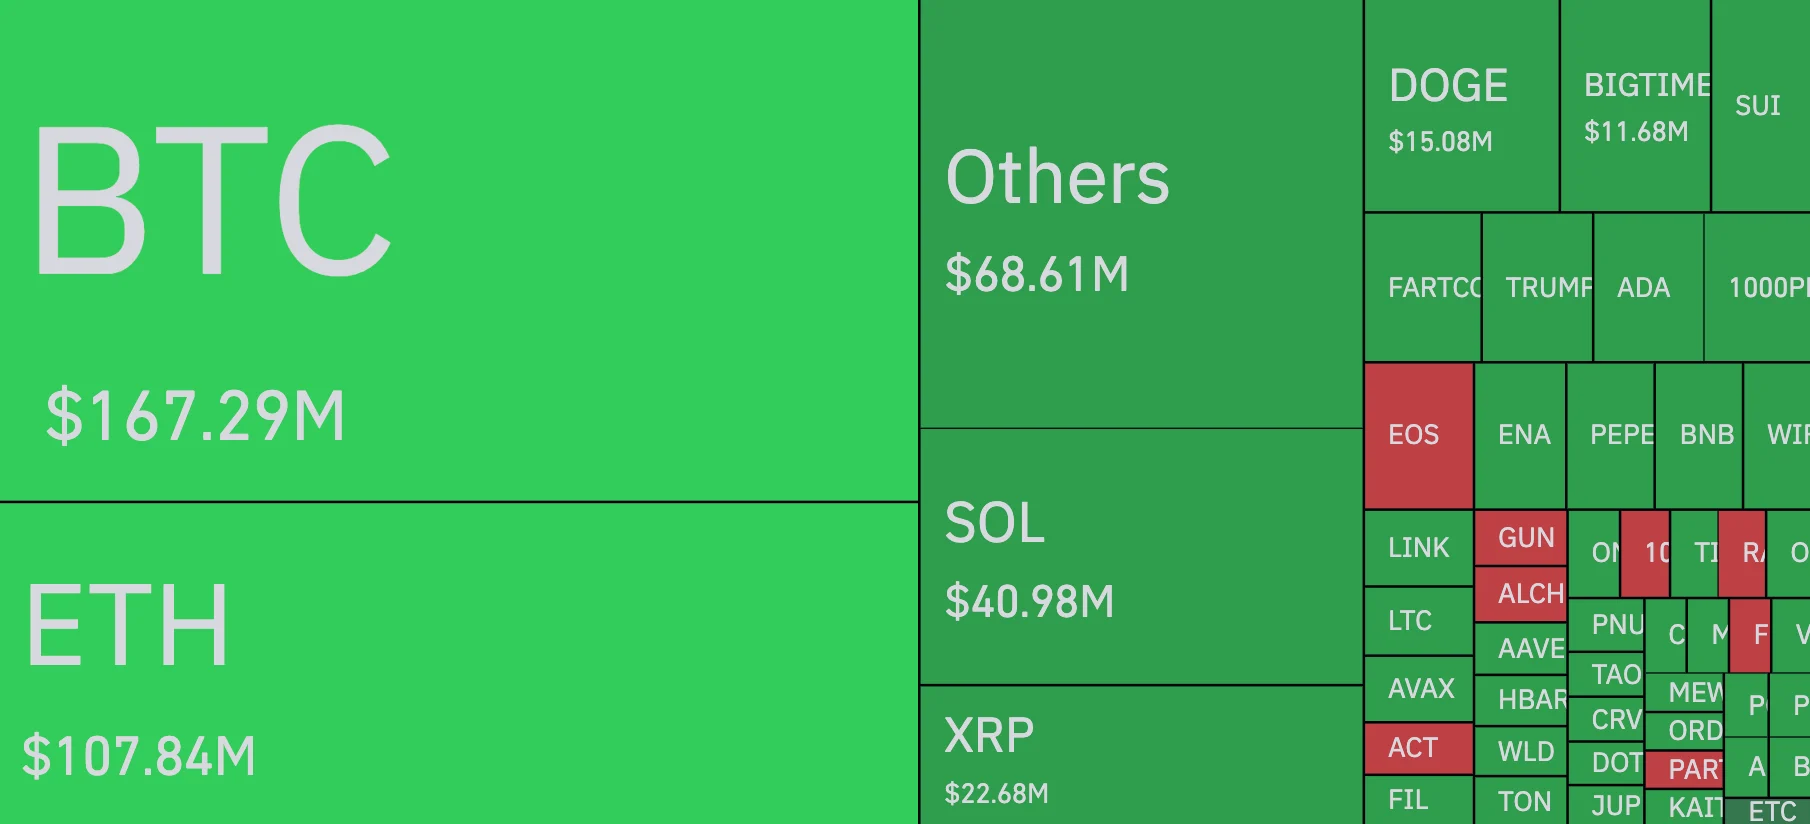Screen dimensions: 1810x824
Task: Open the LINK tile
Action: 1418,548
